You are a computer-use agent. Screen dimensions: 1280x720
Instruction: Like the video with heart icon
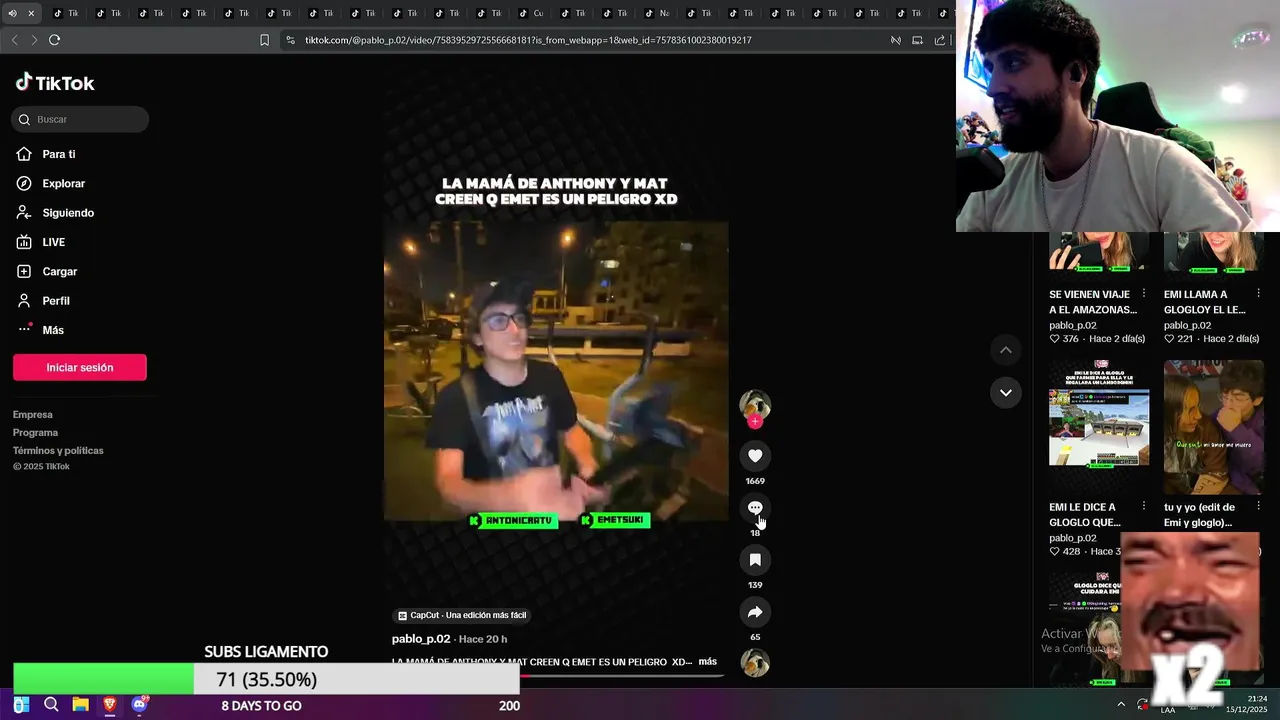tap(755, 456)
